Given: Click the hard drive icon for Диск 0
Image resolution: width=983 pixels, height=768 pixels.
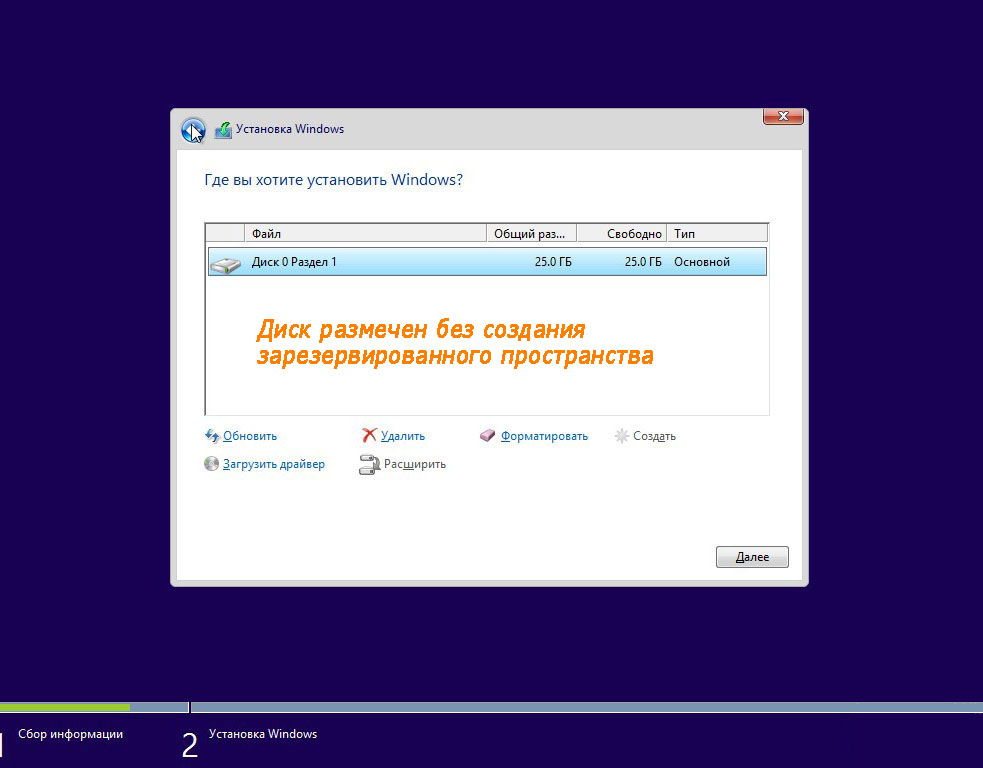Looking at the screenshot, I should pos(226,263).
